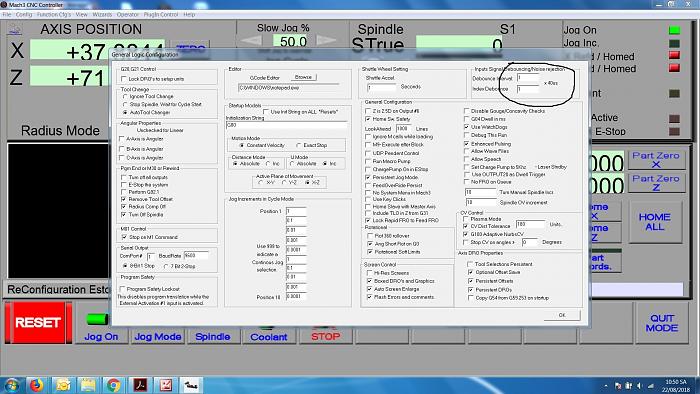Click the volume icon in system tray

click(639, 386)
